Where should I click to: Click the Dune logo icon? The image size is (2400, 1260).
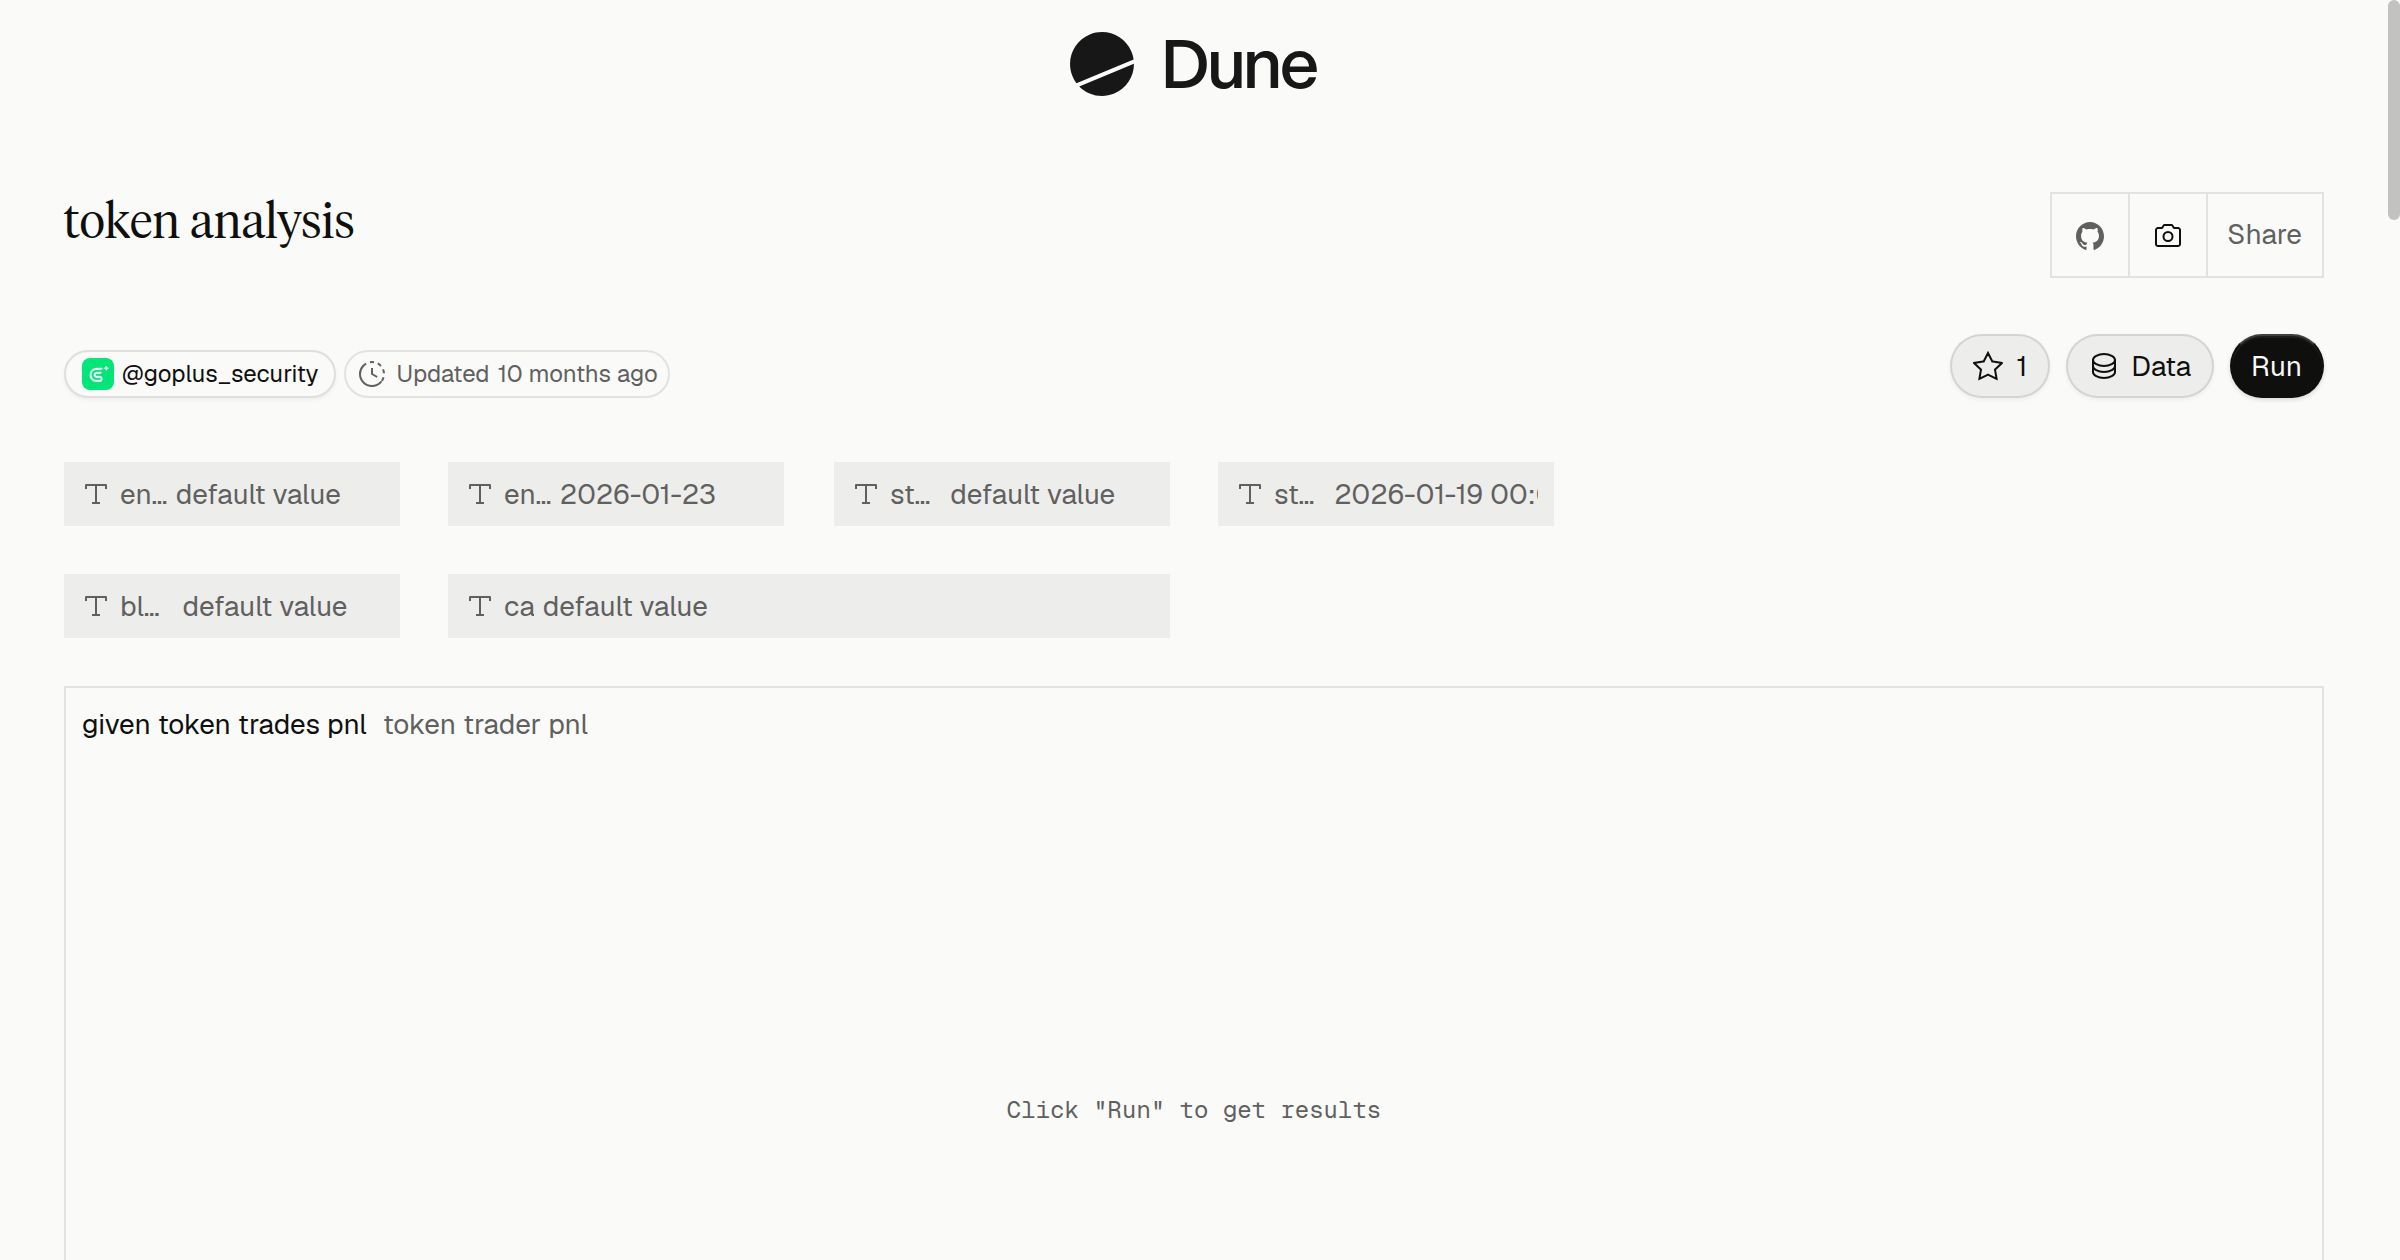[1101, 64]
